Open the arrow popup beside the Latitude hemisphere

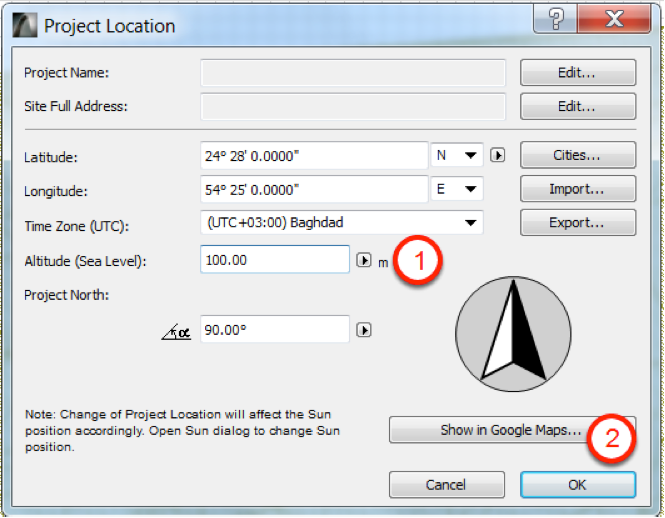coord(497,155)
